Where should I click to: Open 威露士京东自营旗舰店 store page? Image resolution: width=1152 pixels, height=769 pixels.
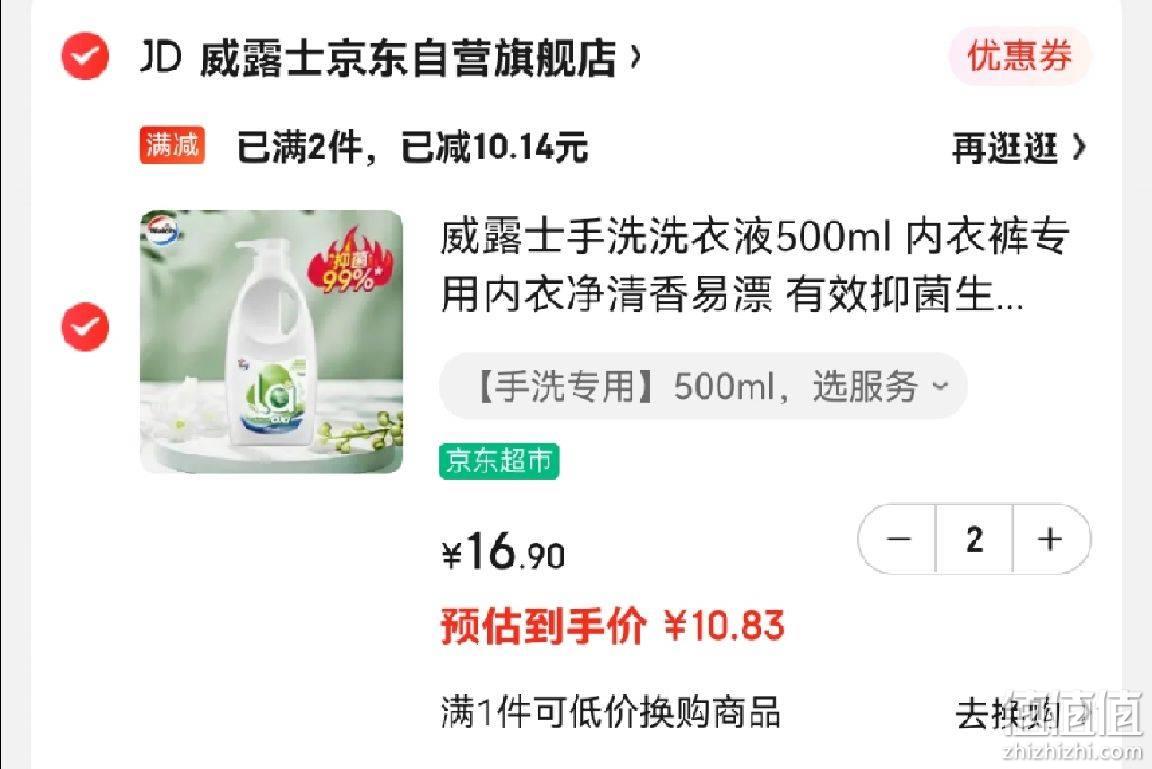pos(407,57)
